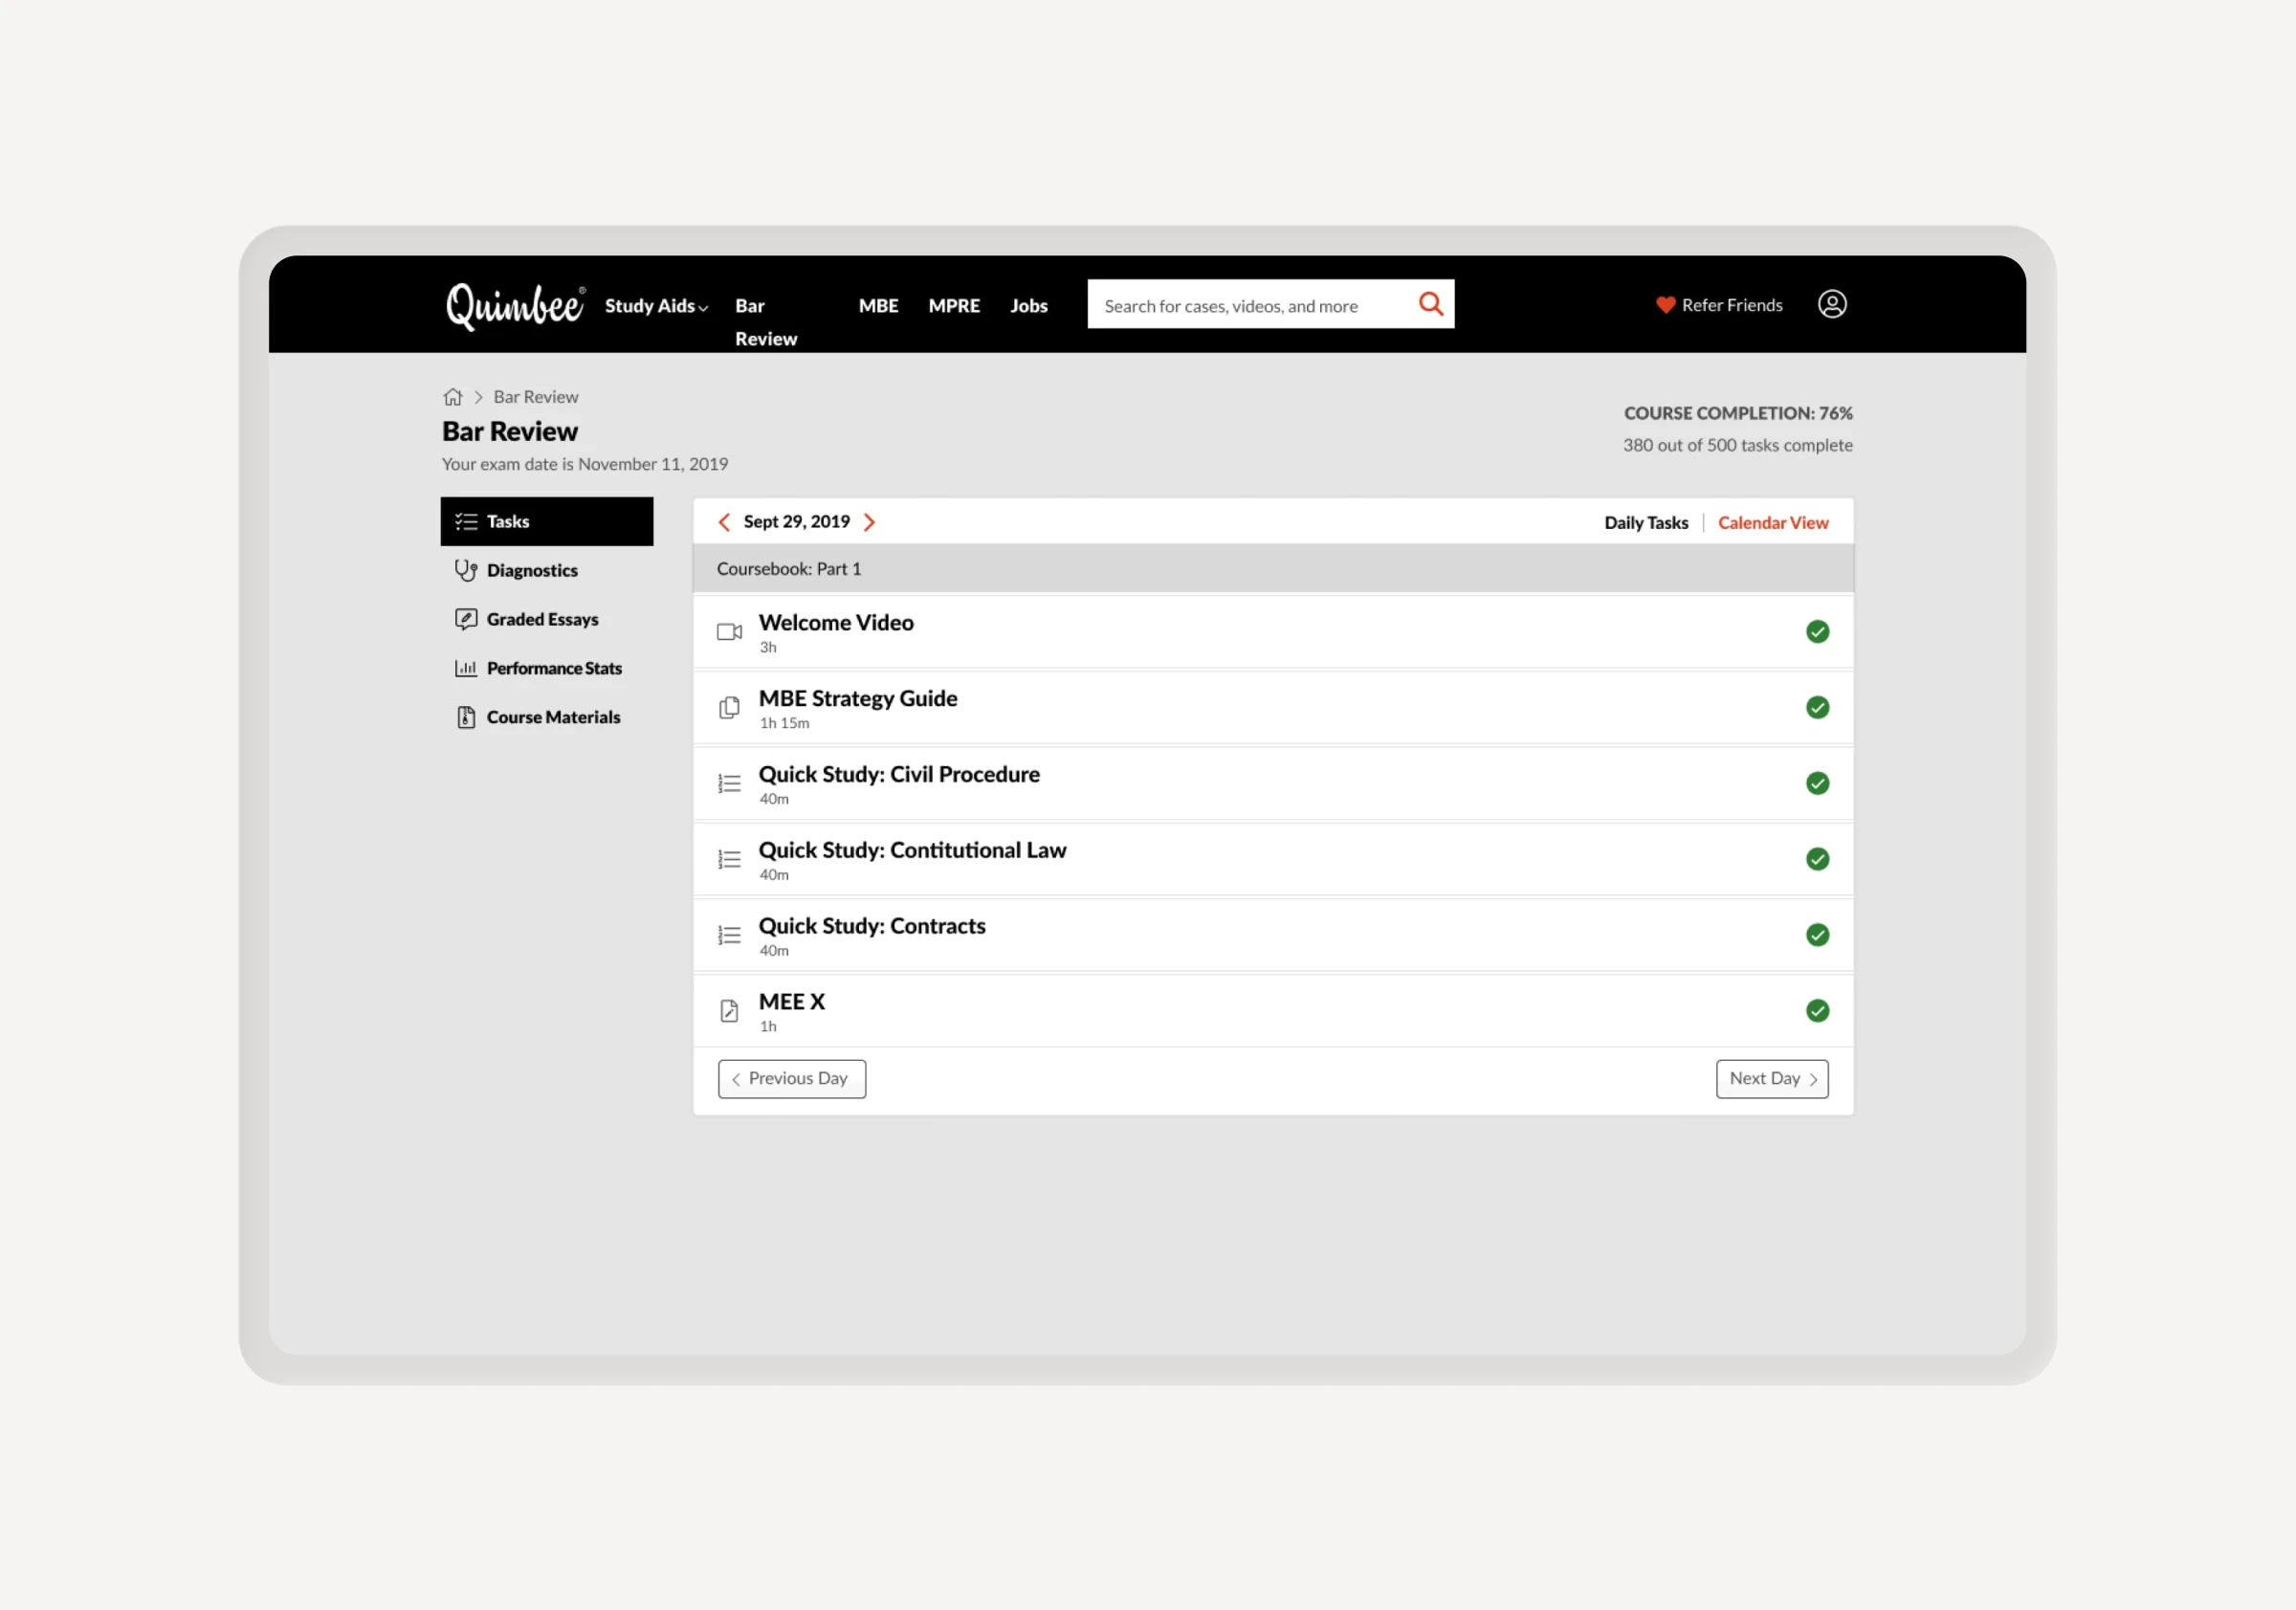Screen dimensions: 2296x1610
Task: Click the Next Day button
Action: tap(1771, 1079)
